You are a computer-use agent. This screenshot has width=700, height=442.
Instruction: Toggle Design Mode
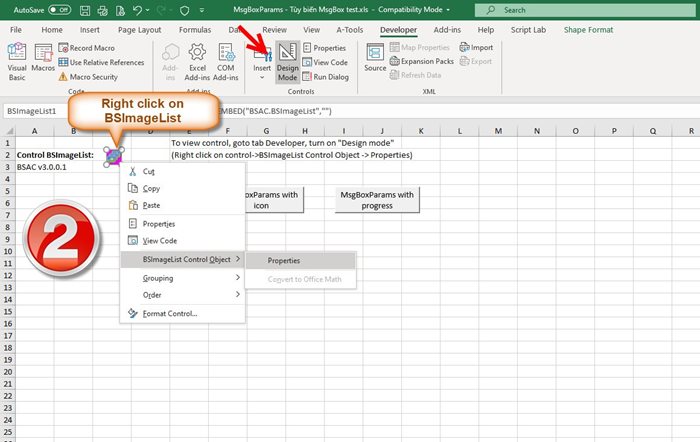point(288,62)
